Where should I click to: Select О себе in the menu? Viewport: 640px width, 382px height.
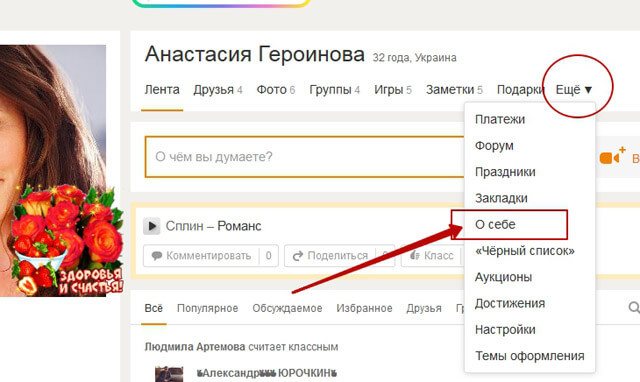tap(495, 224)
